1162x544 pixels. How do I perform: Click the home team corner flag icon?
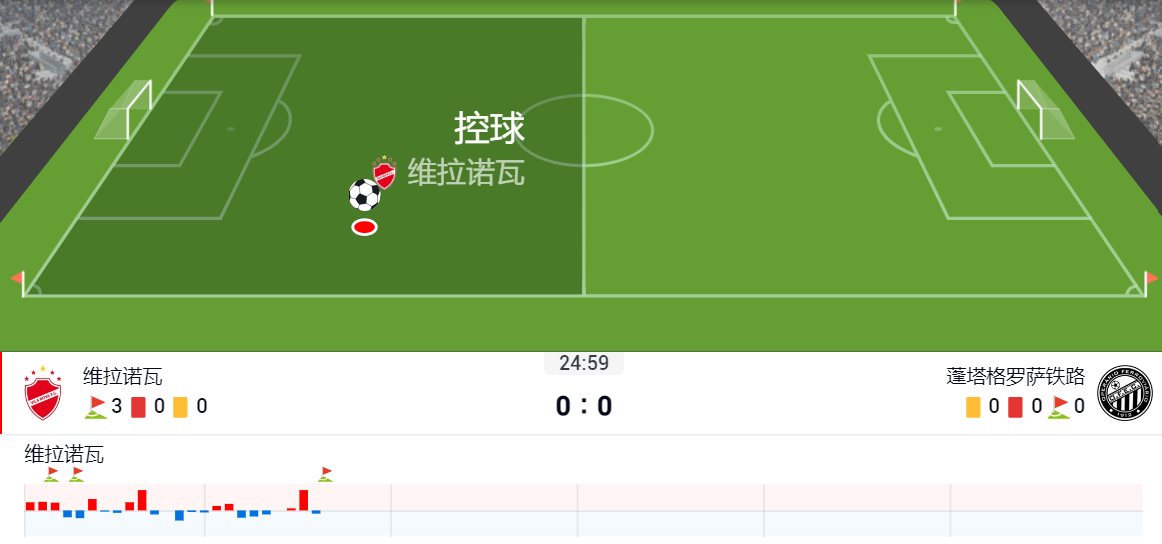click(x=96, y=407)
